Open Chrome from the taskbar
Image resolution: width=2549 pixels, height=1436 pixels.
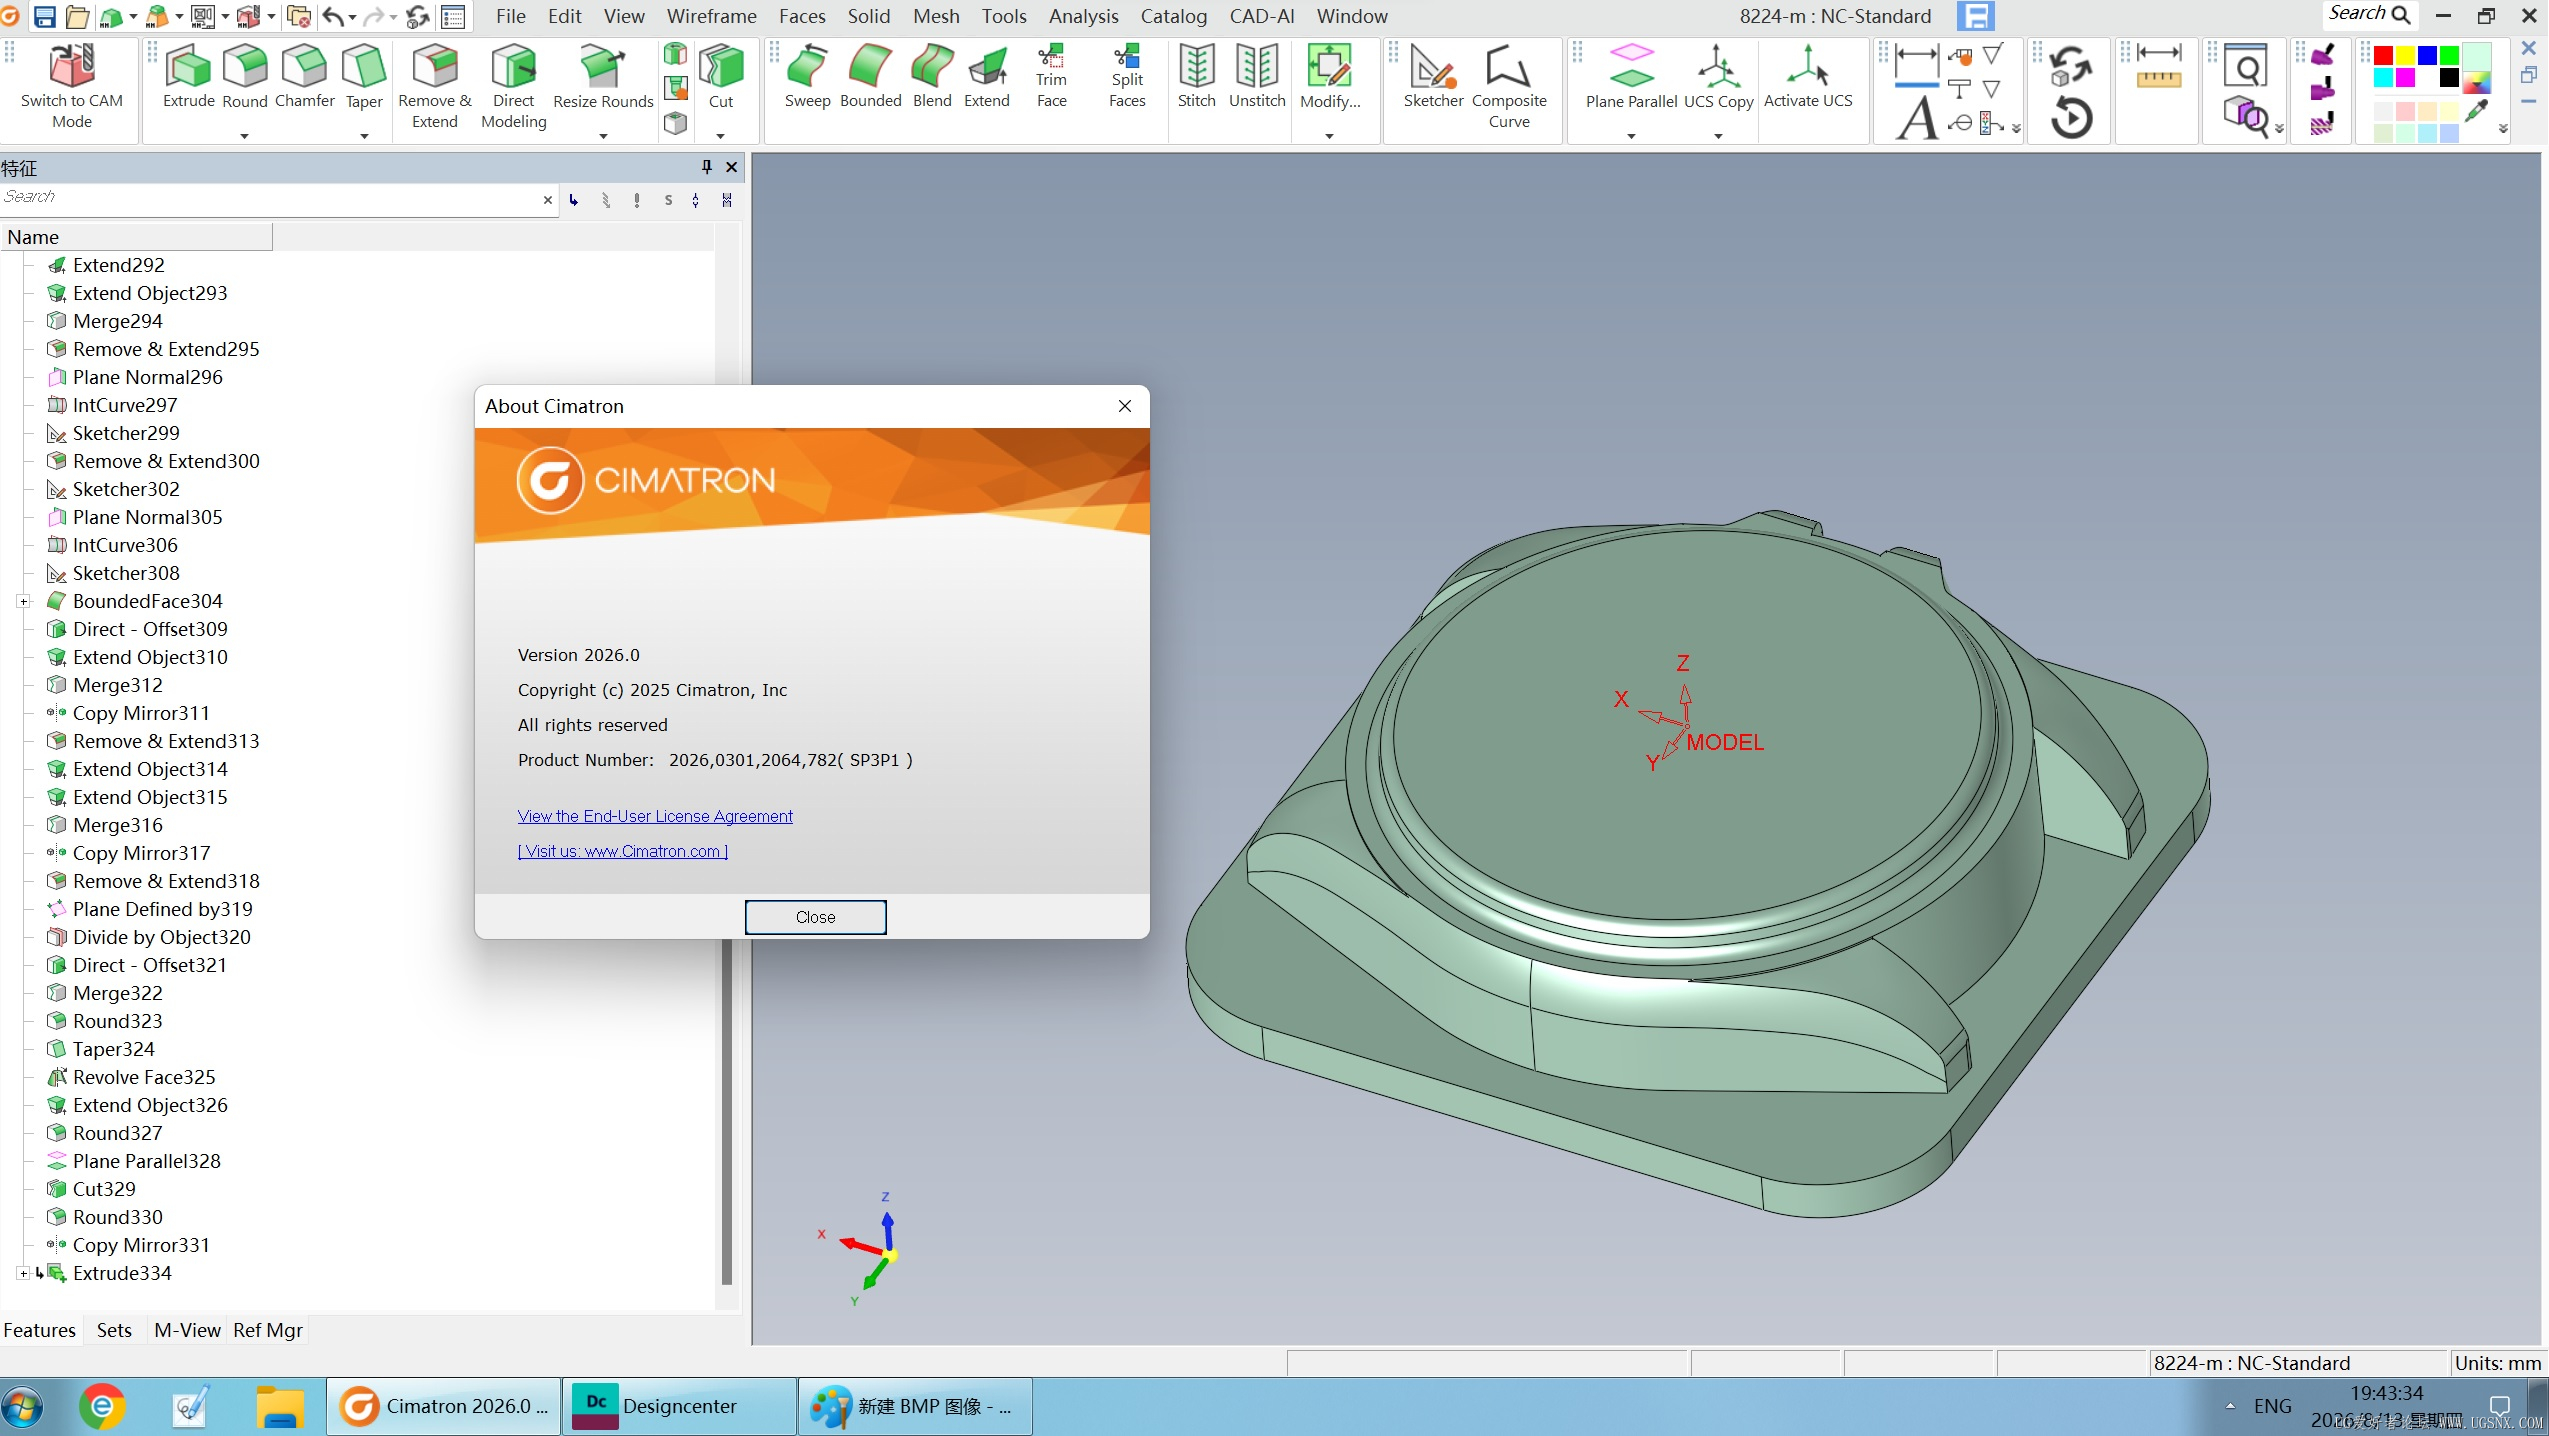click(102, 1407)
